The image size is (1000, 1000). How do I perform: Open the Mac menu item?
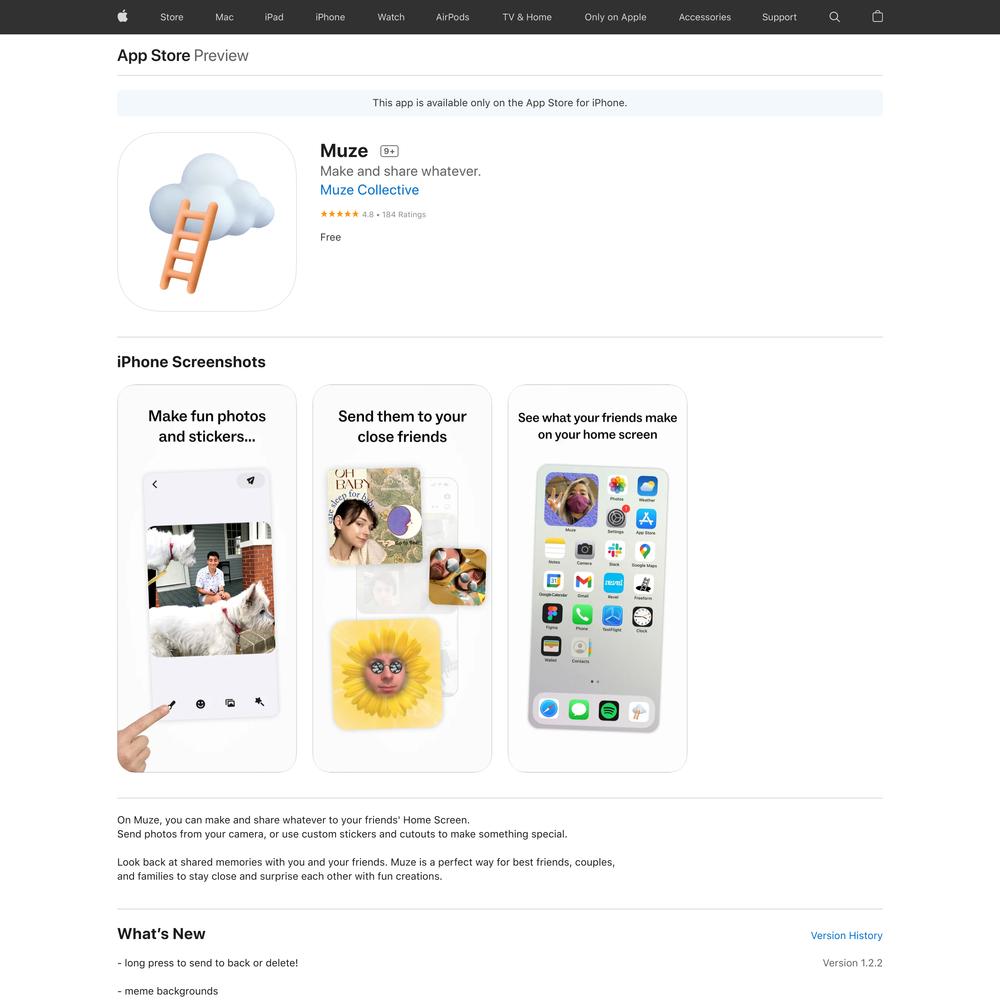point(224,17)
